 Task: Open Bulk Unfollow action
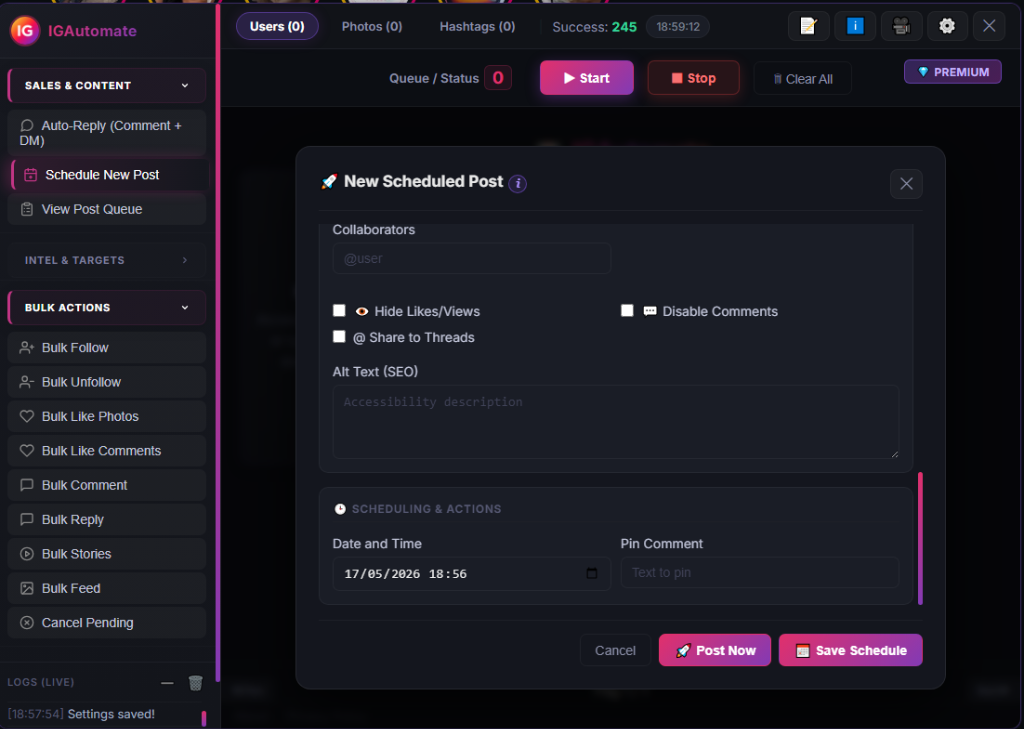tap(107, 382)
